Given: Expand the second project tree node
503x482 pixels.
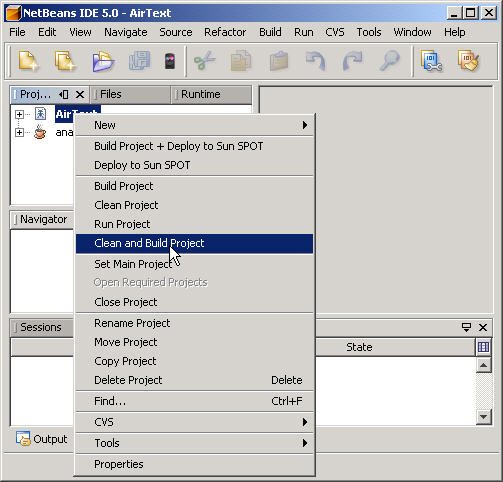Looking at the screenshot, I should pyautogui.click(x=19, y=132).
